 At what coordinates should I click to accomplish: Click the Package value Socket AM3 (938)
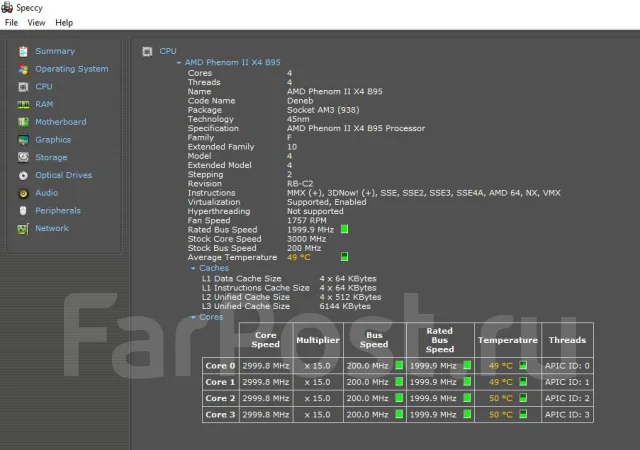323,110
